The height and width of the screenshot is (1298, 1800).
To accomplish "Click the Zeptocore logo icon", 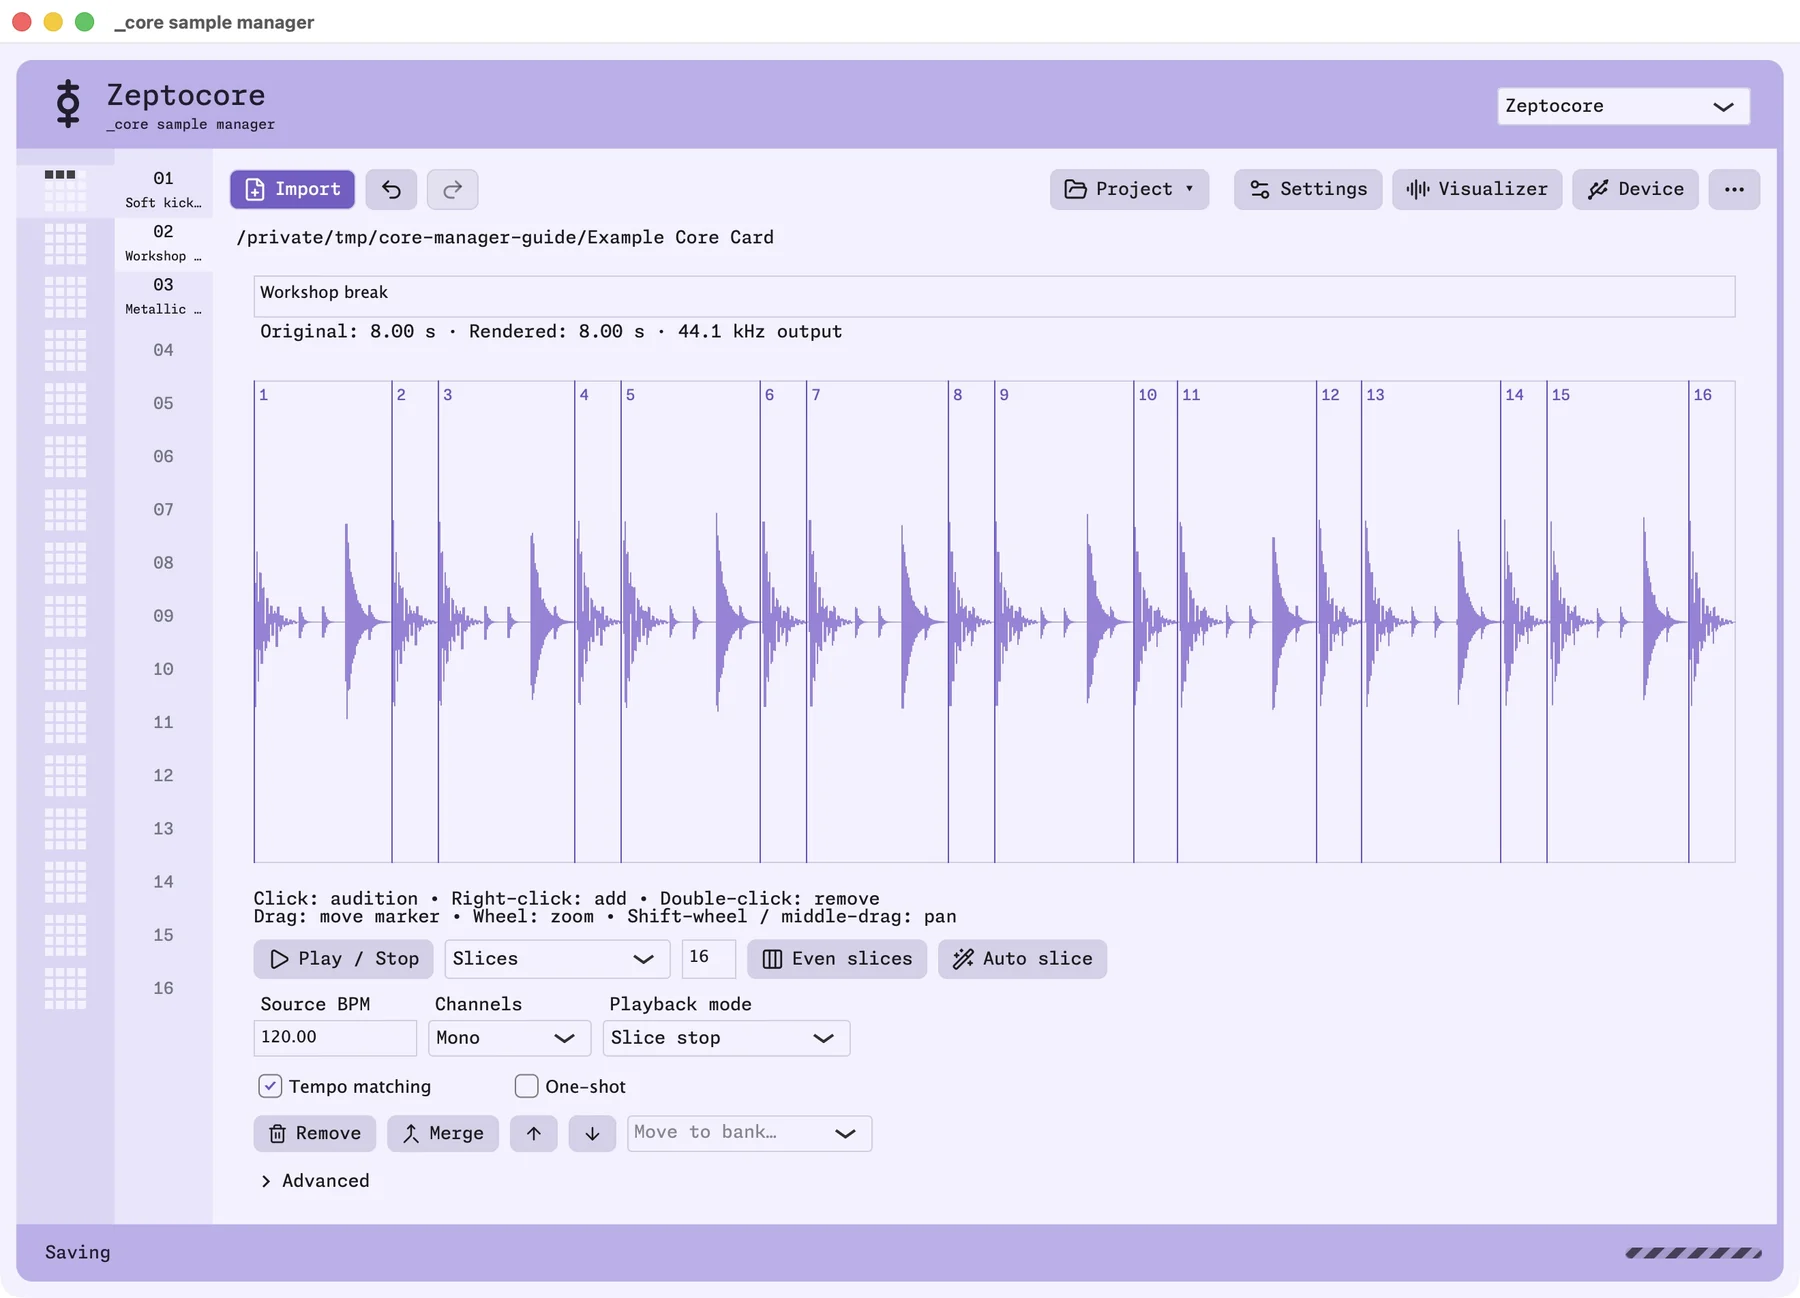I will click(x=68, y=104).
